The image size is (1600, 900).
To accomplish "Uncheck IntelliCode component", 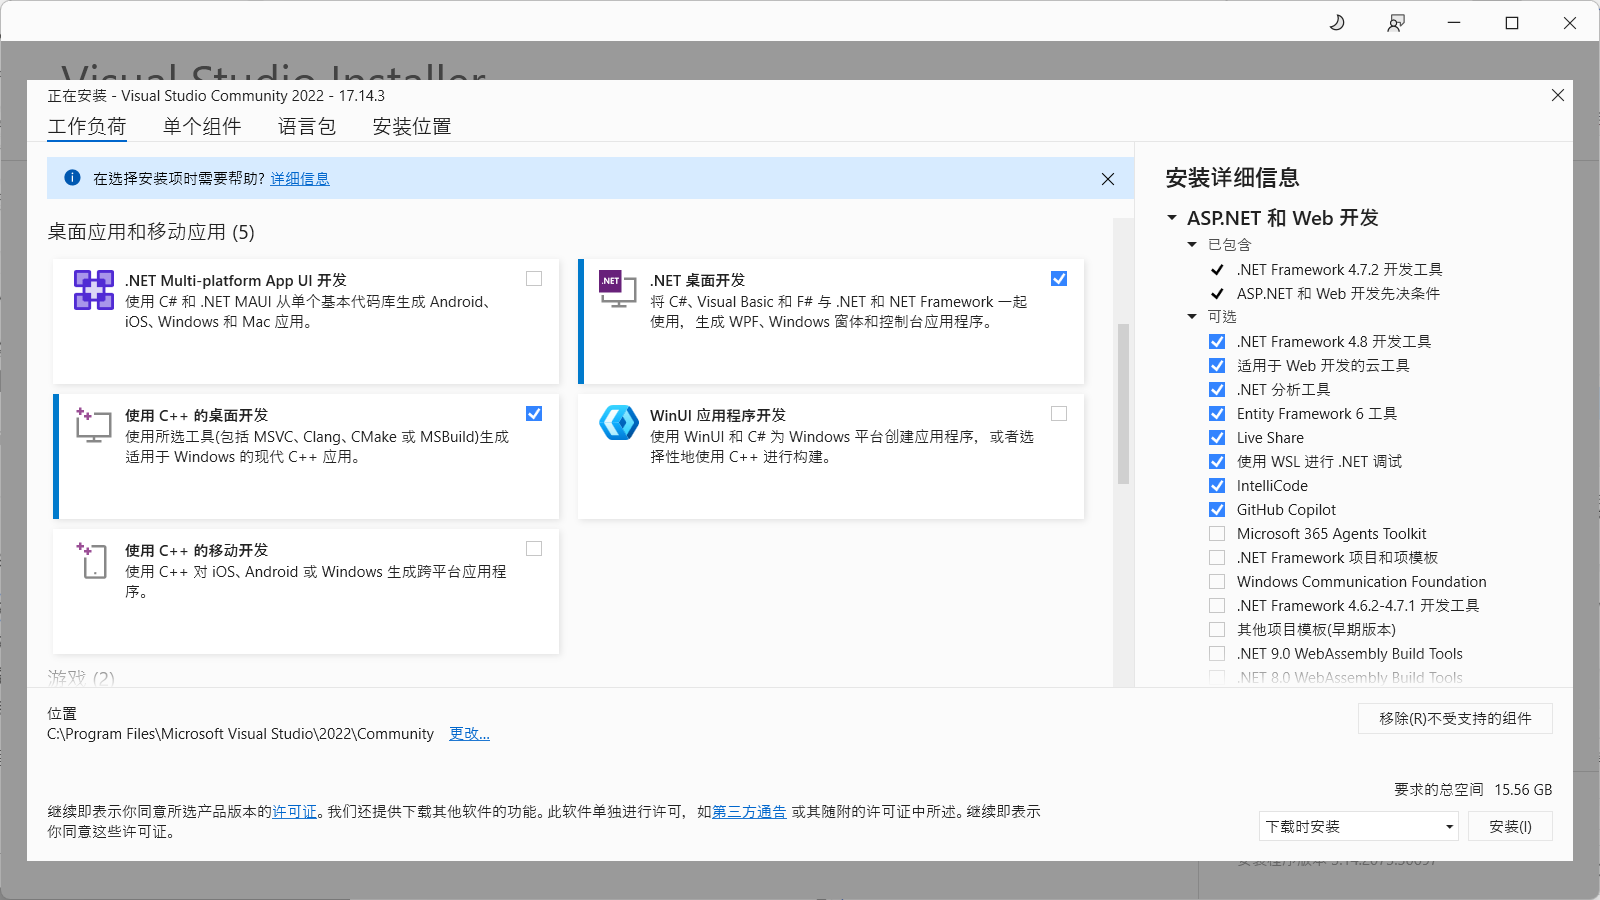I will [x=1217, y=486].
